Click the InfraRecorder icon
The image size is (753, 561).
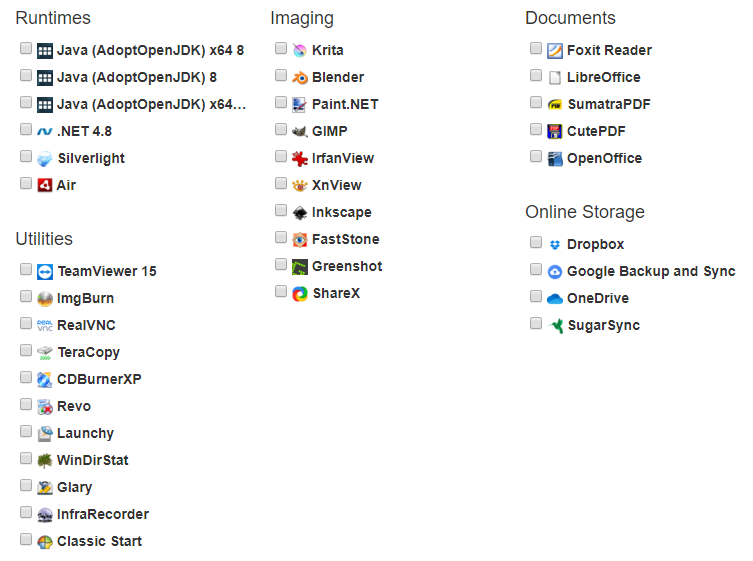coord(45,515)
